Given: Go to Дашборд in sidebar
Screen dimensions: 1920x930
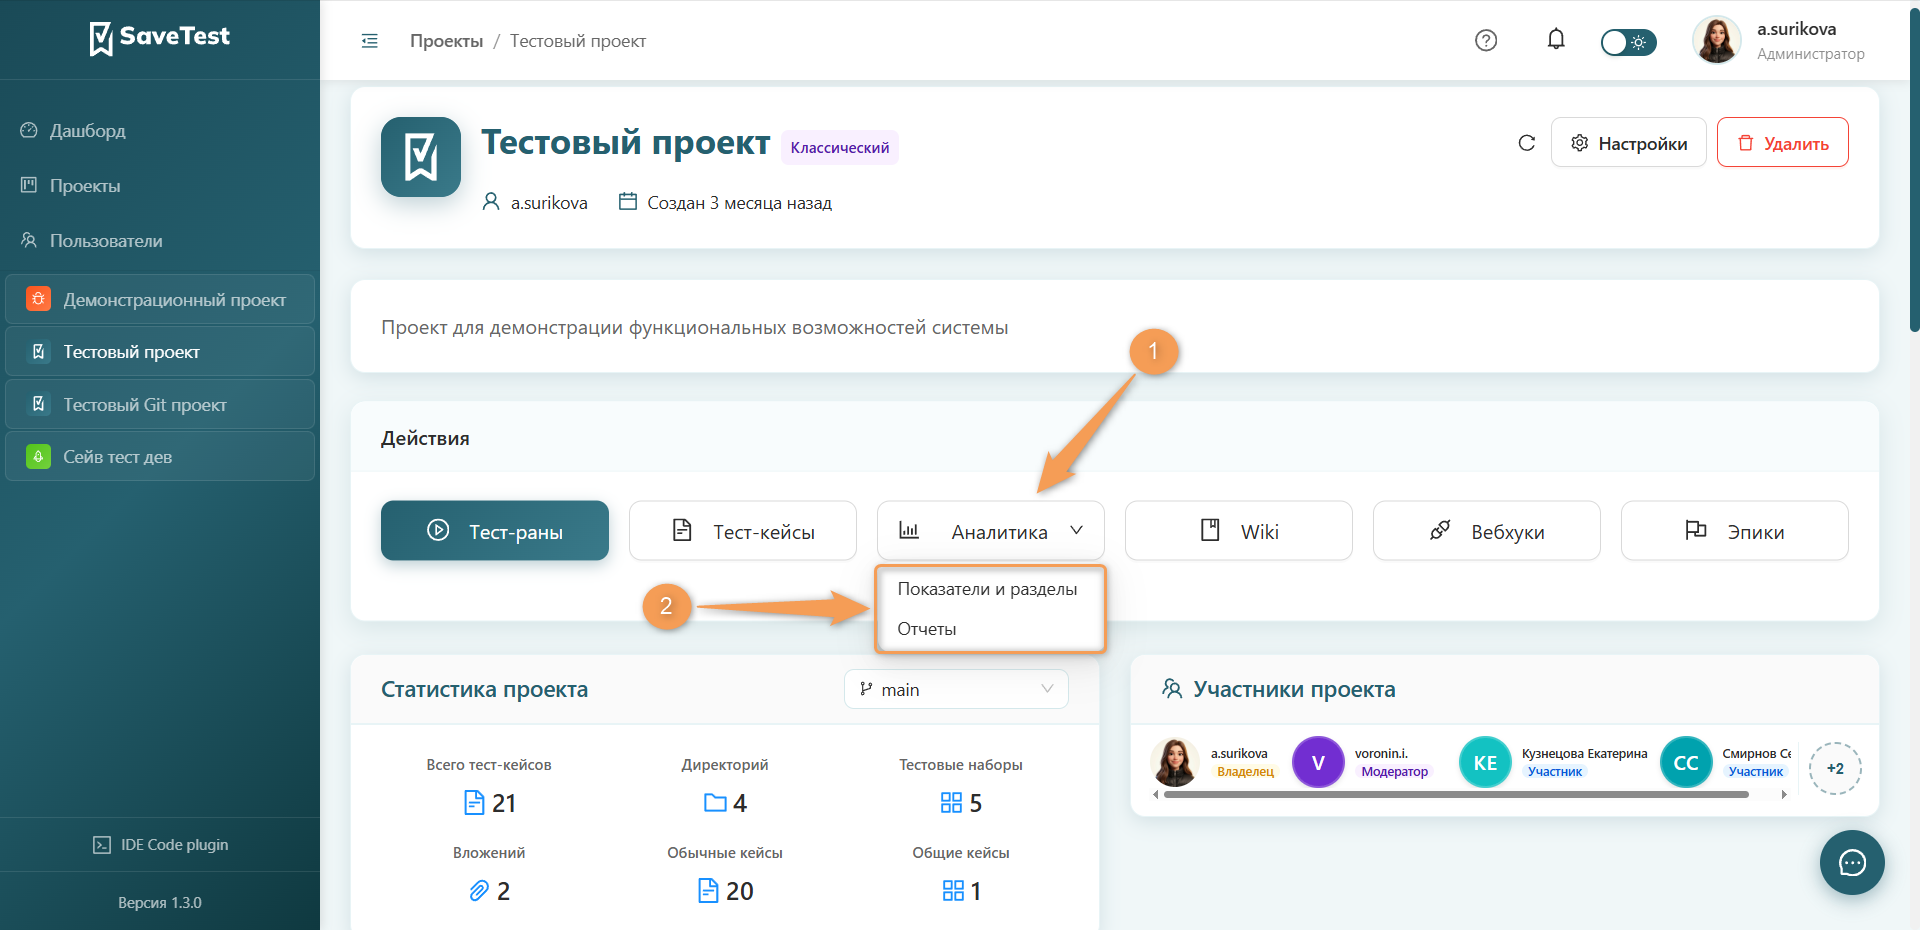Looking at the screenshot, I should point(88,131).
